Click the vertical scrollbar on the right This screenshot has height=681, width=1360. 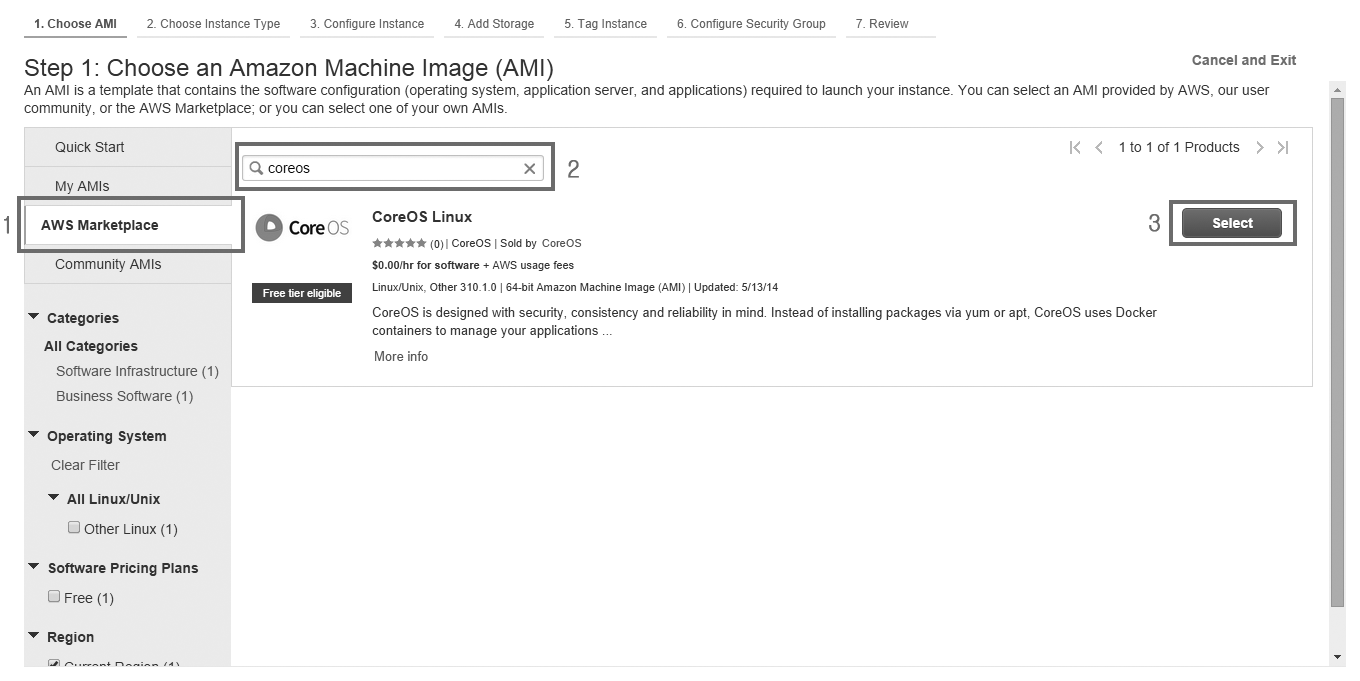[1338, 350]
